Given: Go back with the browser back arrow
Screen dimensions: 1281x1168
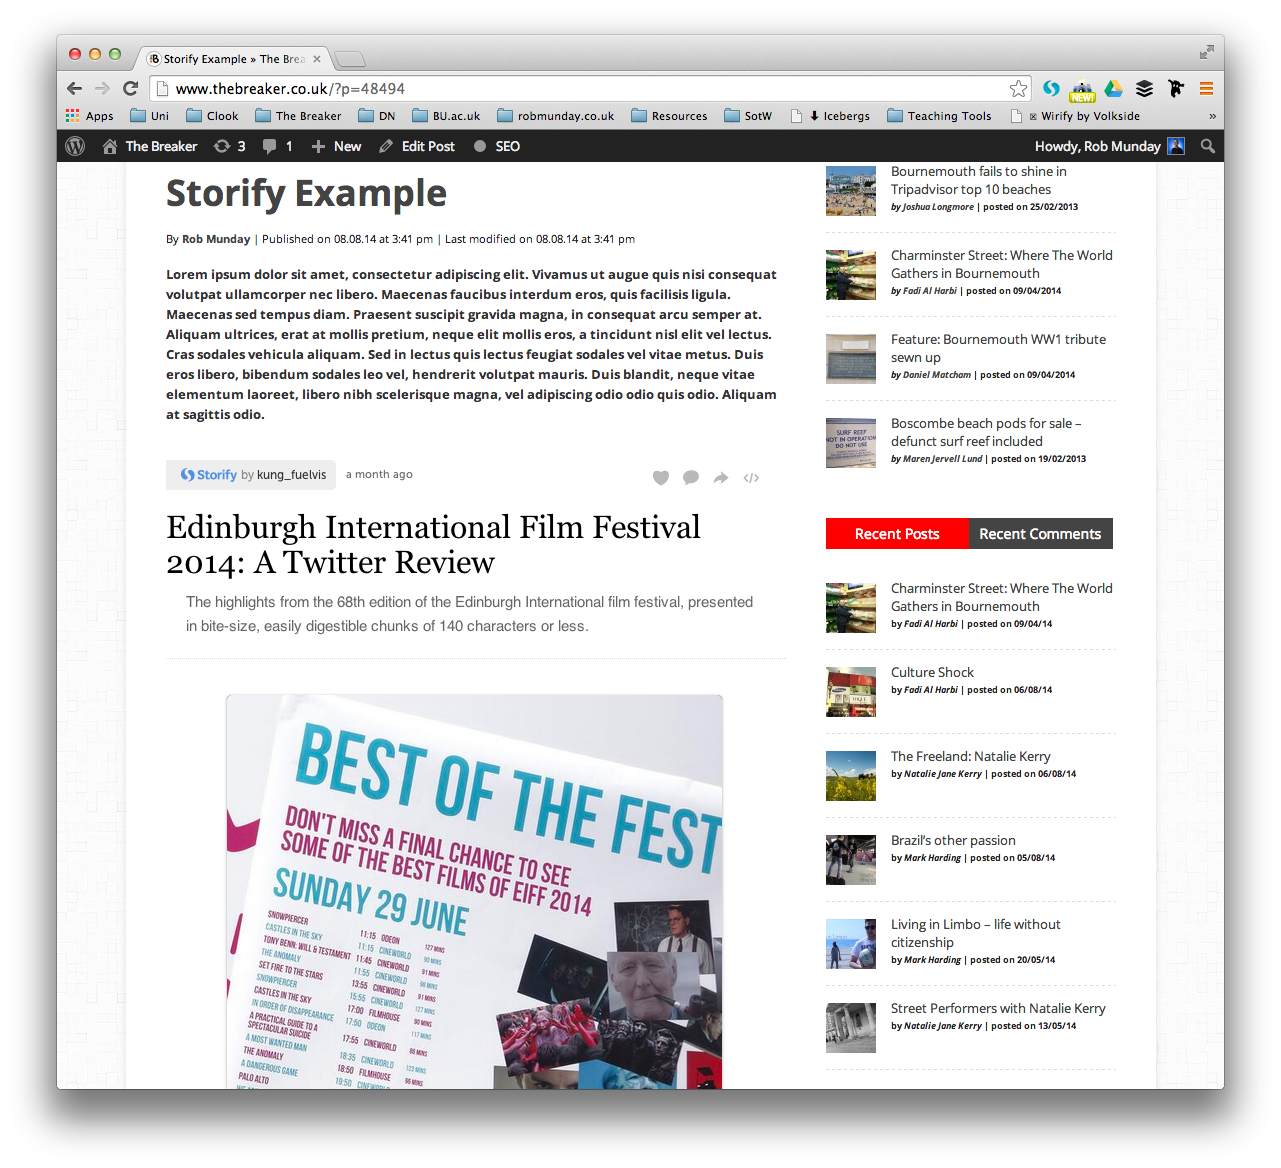Looking at the screenshot, I should [75, 88].
